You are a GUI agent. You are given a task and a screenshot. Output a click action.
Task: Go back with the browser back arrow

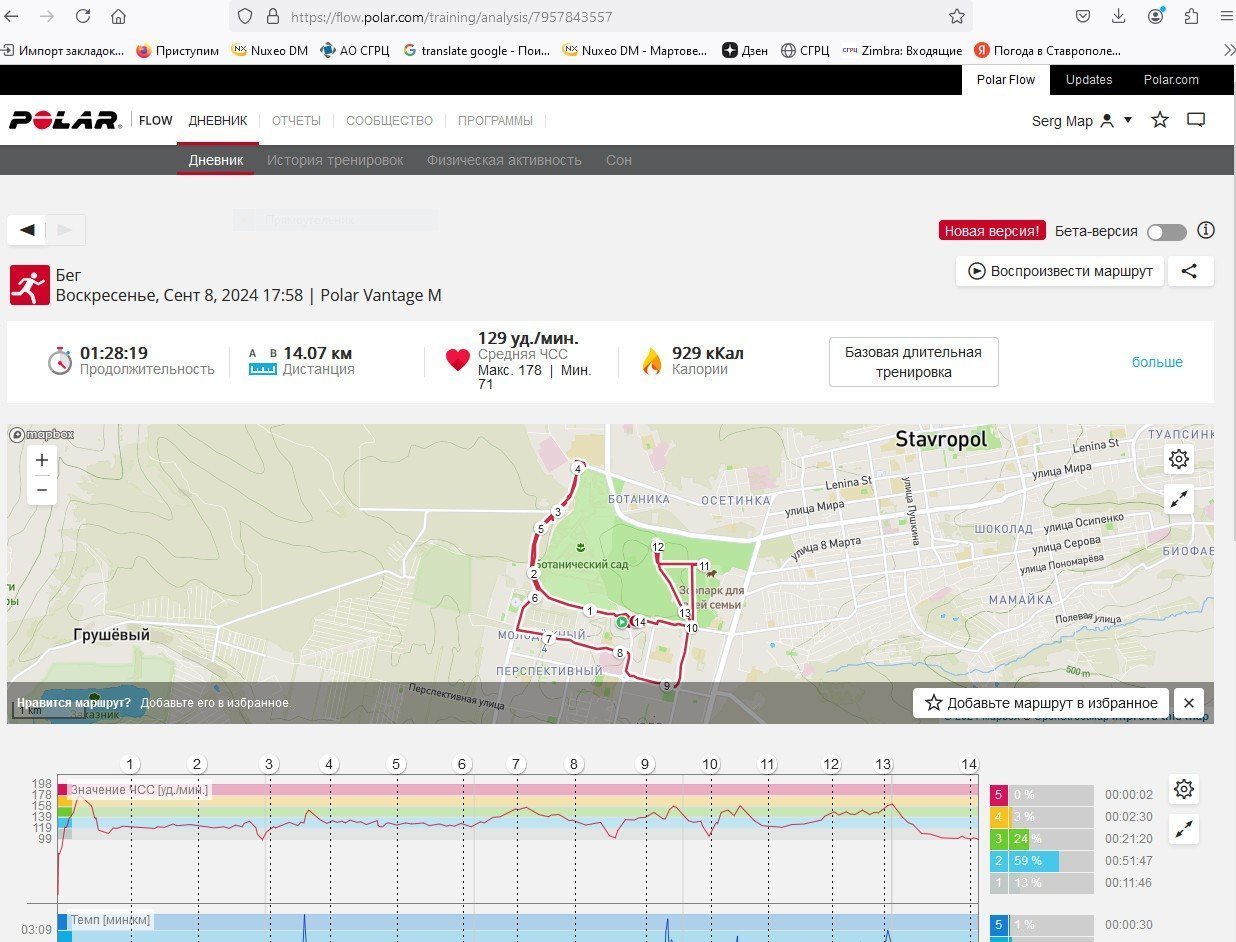[12, 16]
